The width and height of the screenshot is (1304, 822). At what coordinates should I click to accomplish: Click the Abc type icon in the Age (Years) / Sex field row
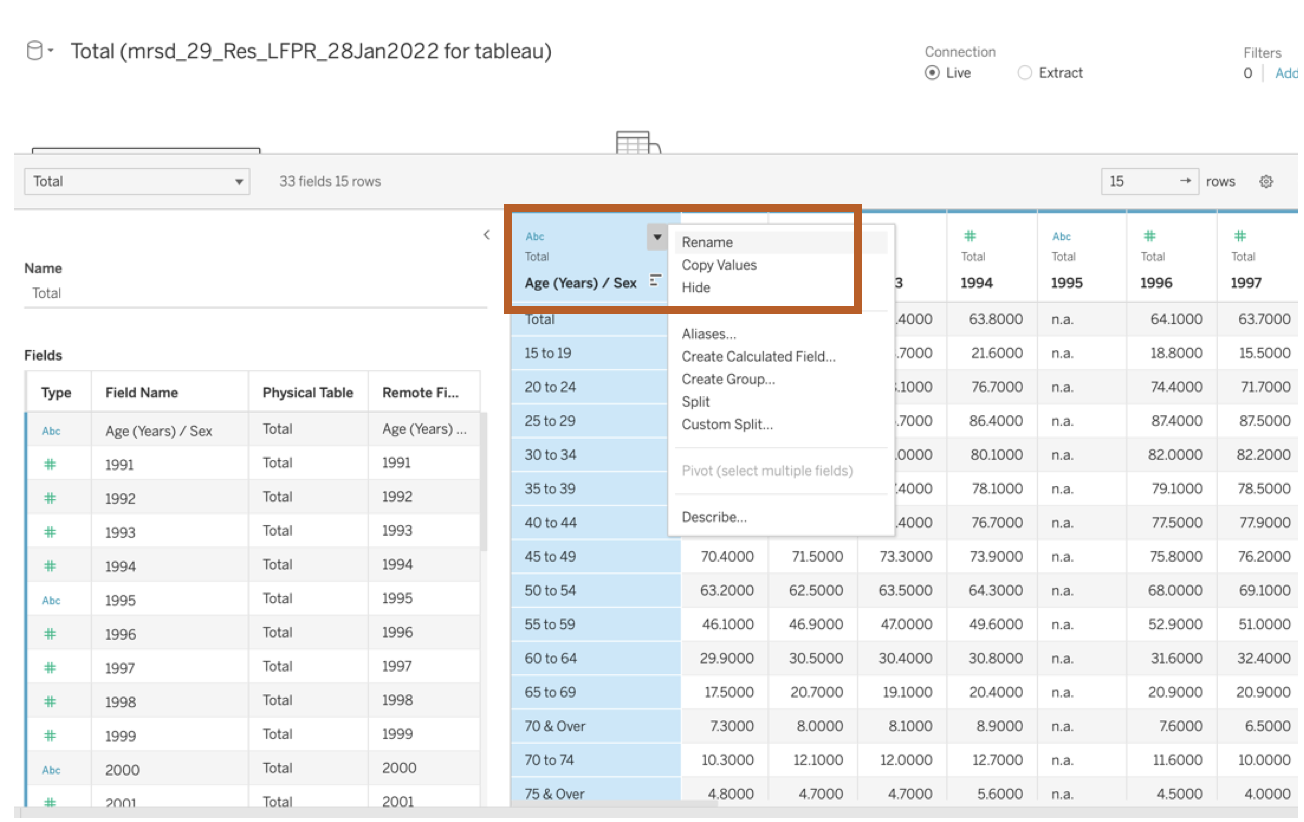point(51,431)
